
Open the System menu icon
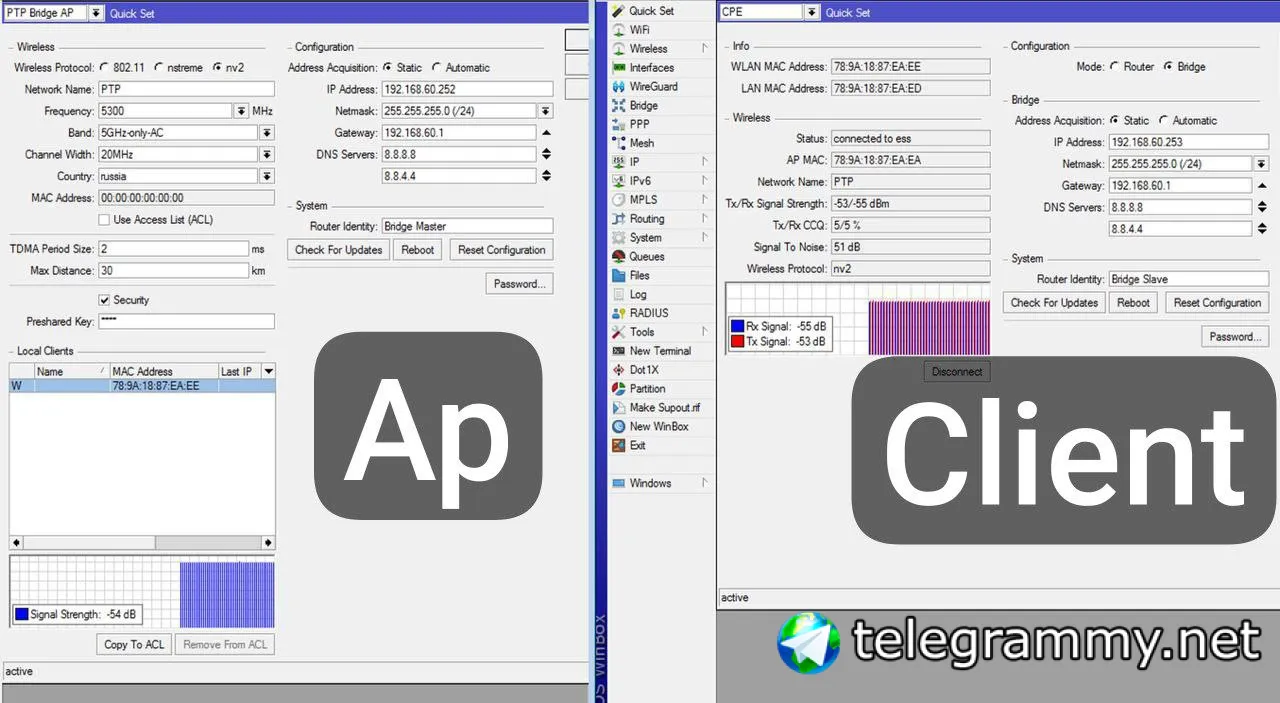[x=620, y=238]
